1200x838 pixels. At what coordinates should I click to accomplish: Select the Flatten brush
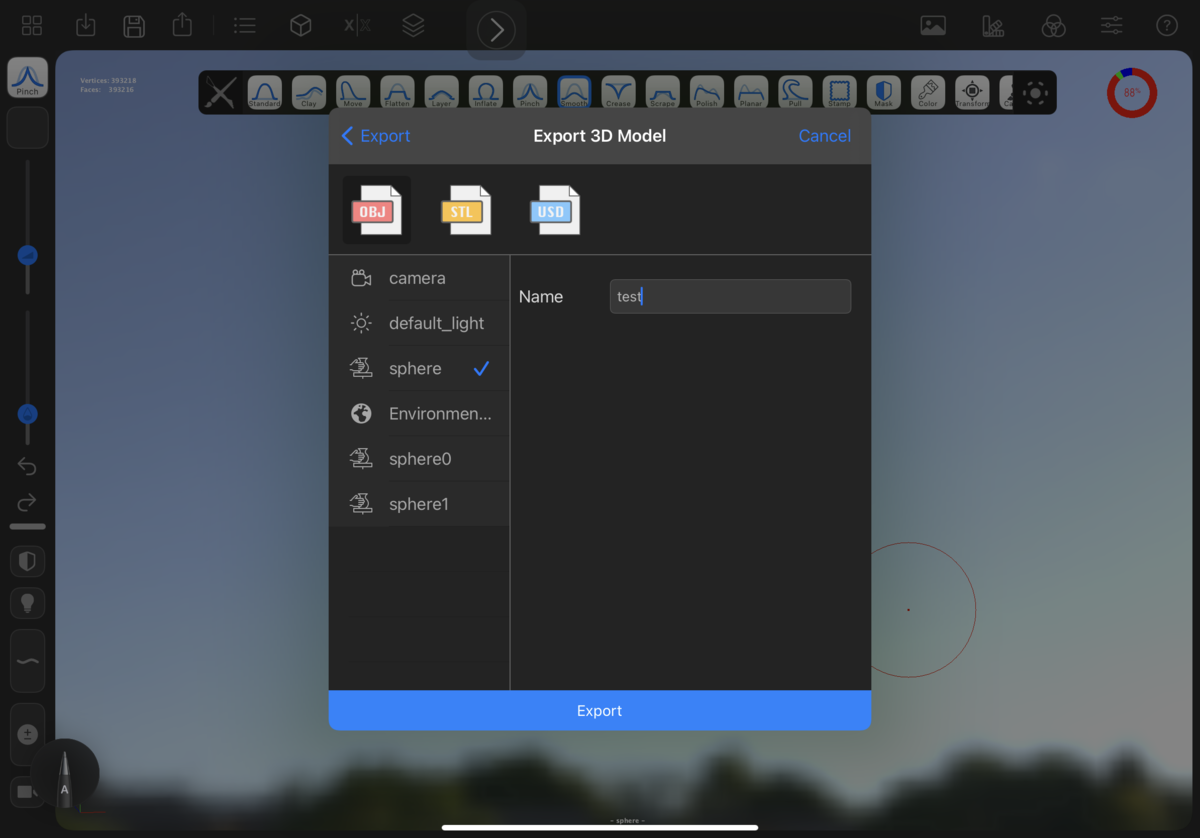click(x=397, y=92)
